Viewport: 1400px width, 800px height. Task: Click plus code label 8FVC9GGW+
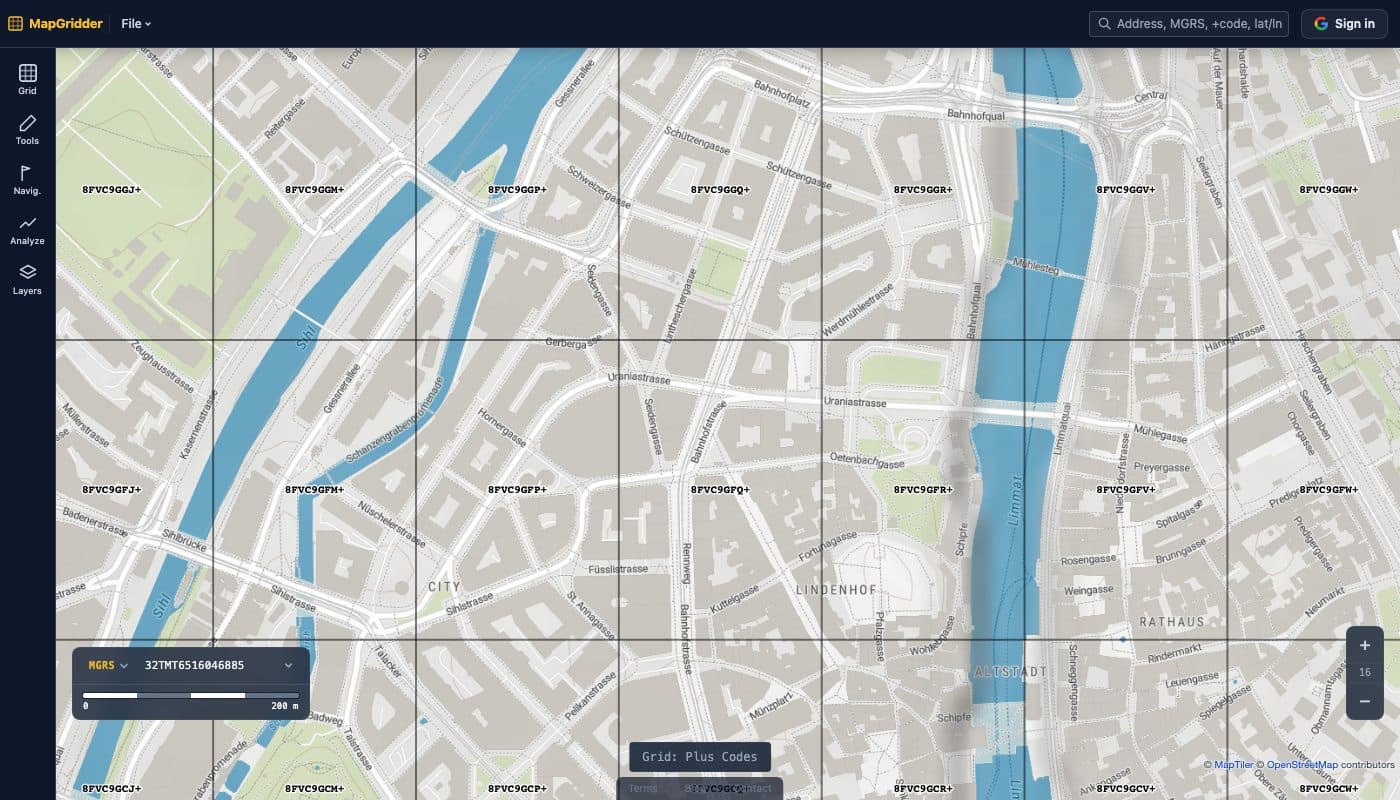[x=1329, y=189]
